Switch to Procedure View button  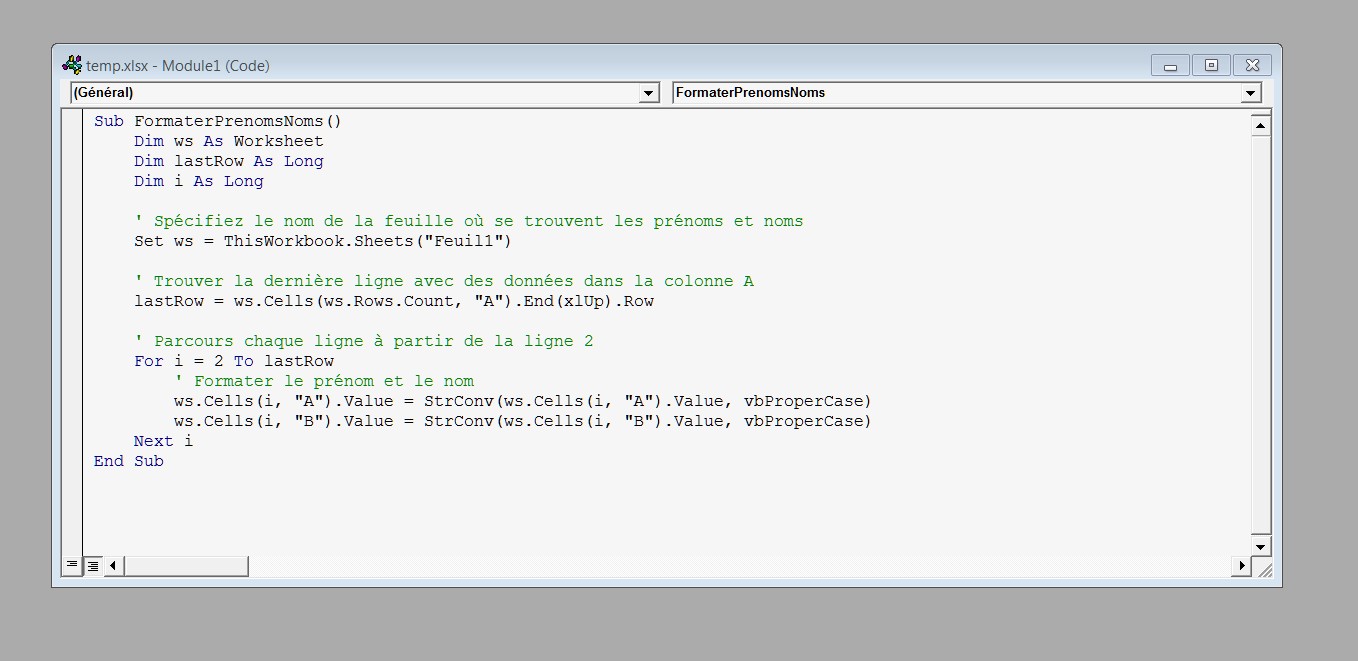tap(72, 566)
